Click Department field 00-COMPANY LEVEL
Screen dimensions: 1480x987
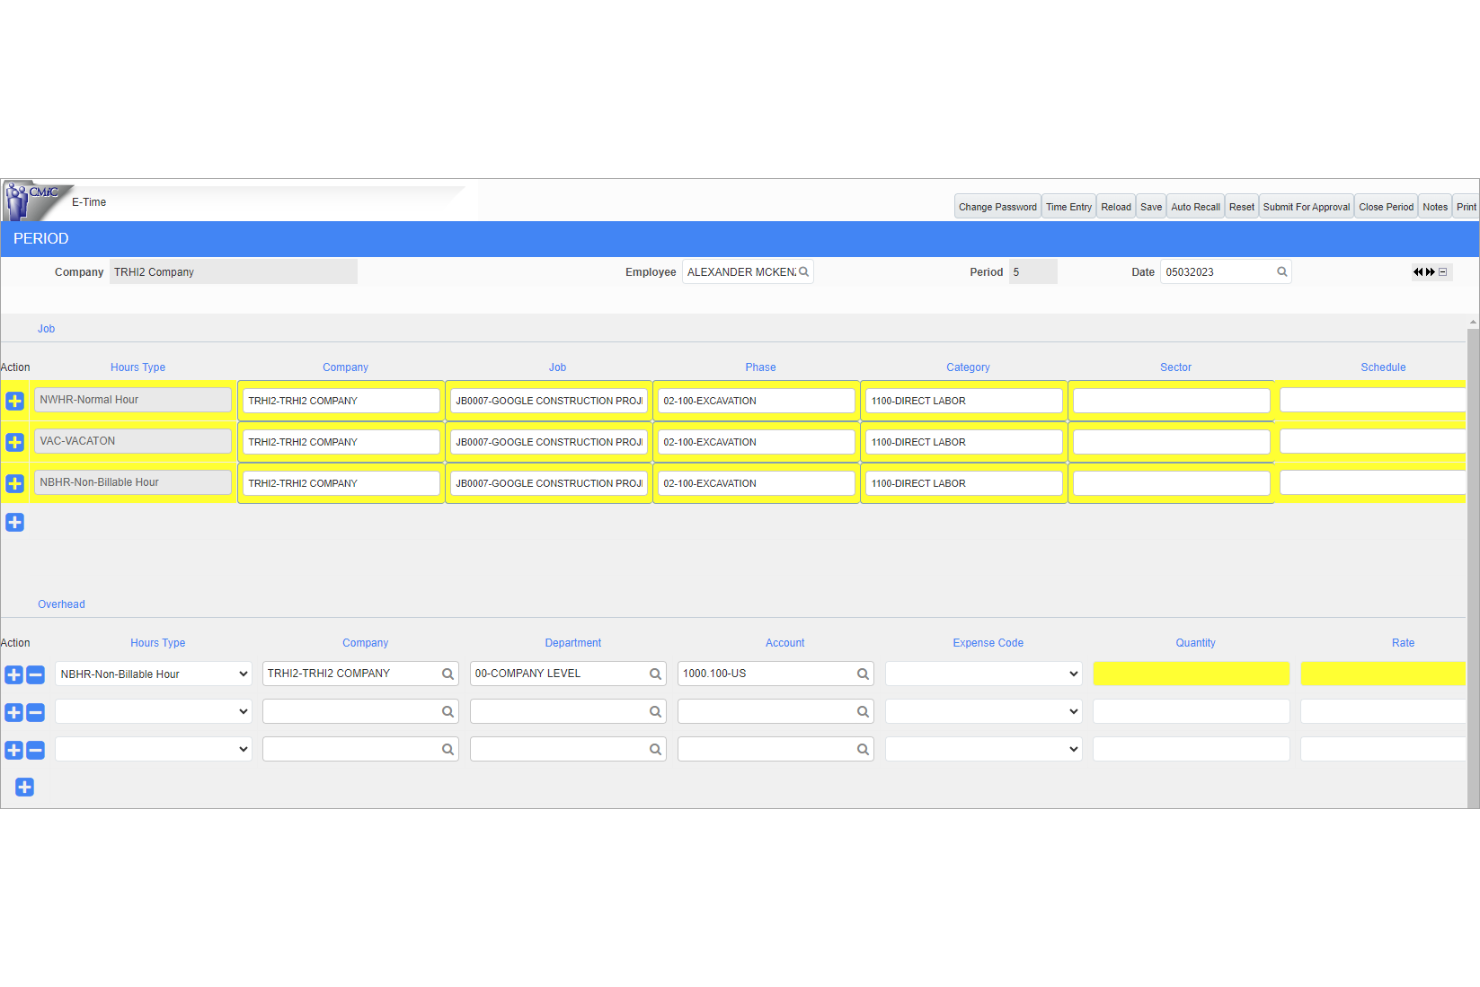pos(568,674)
